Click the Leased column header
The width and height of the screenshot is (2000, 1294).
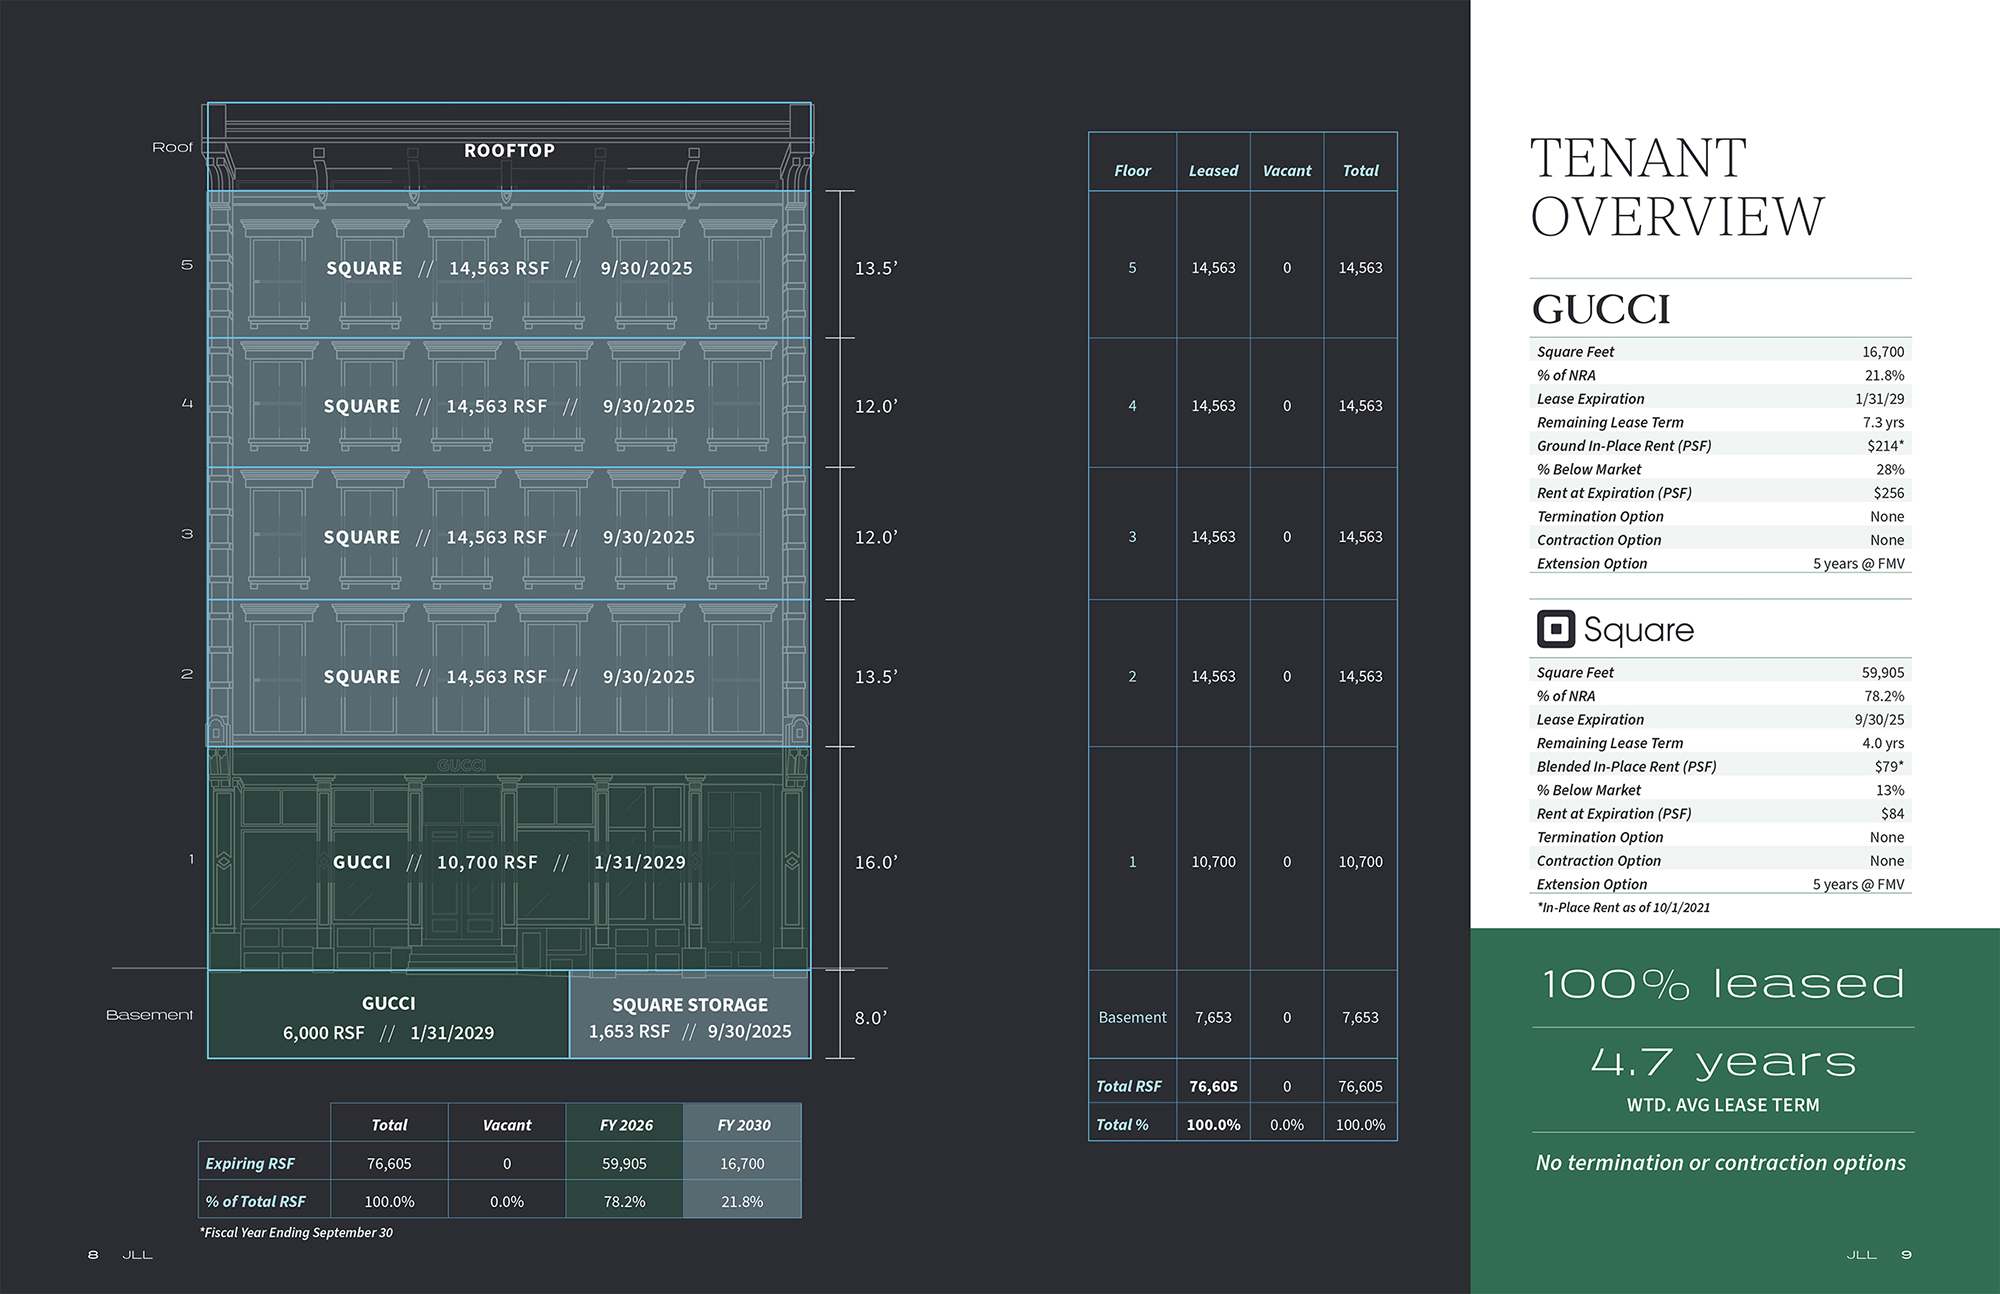(1213, 171)
